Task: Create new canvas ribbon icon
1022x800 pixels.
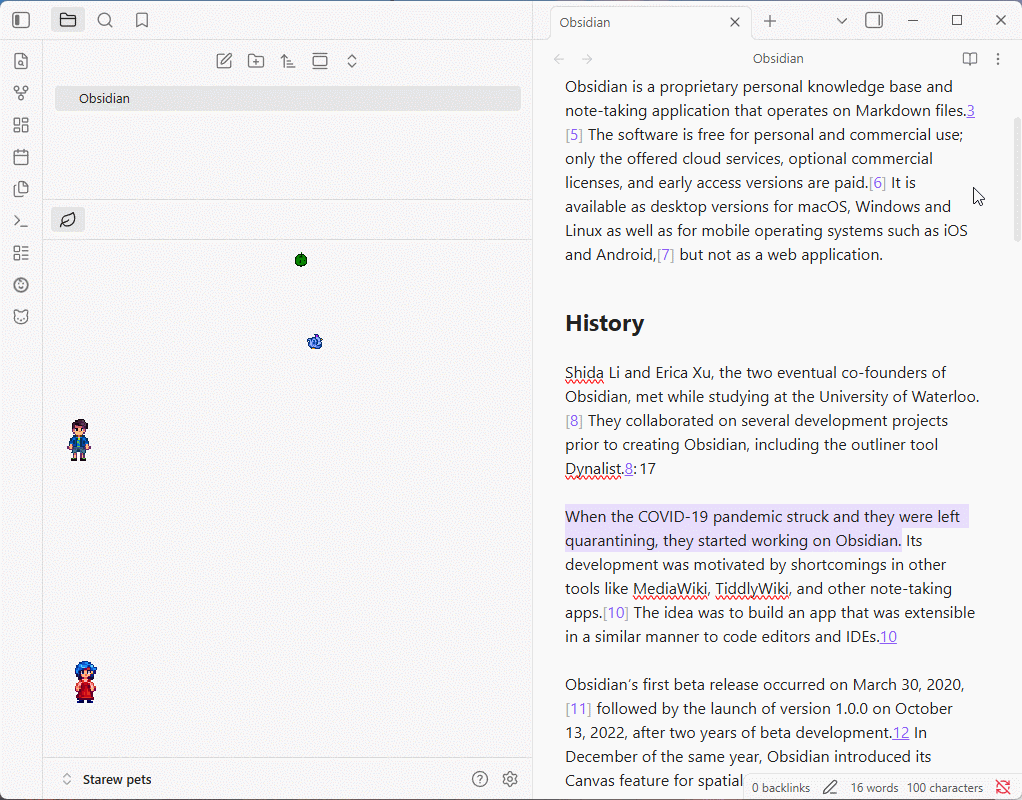Action: 21,125
